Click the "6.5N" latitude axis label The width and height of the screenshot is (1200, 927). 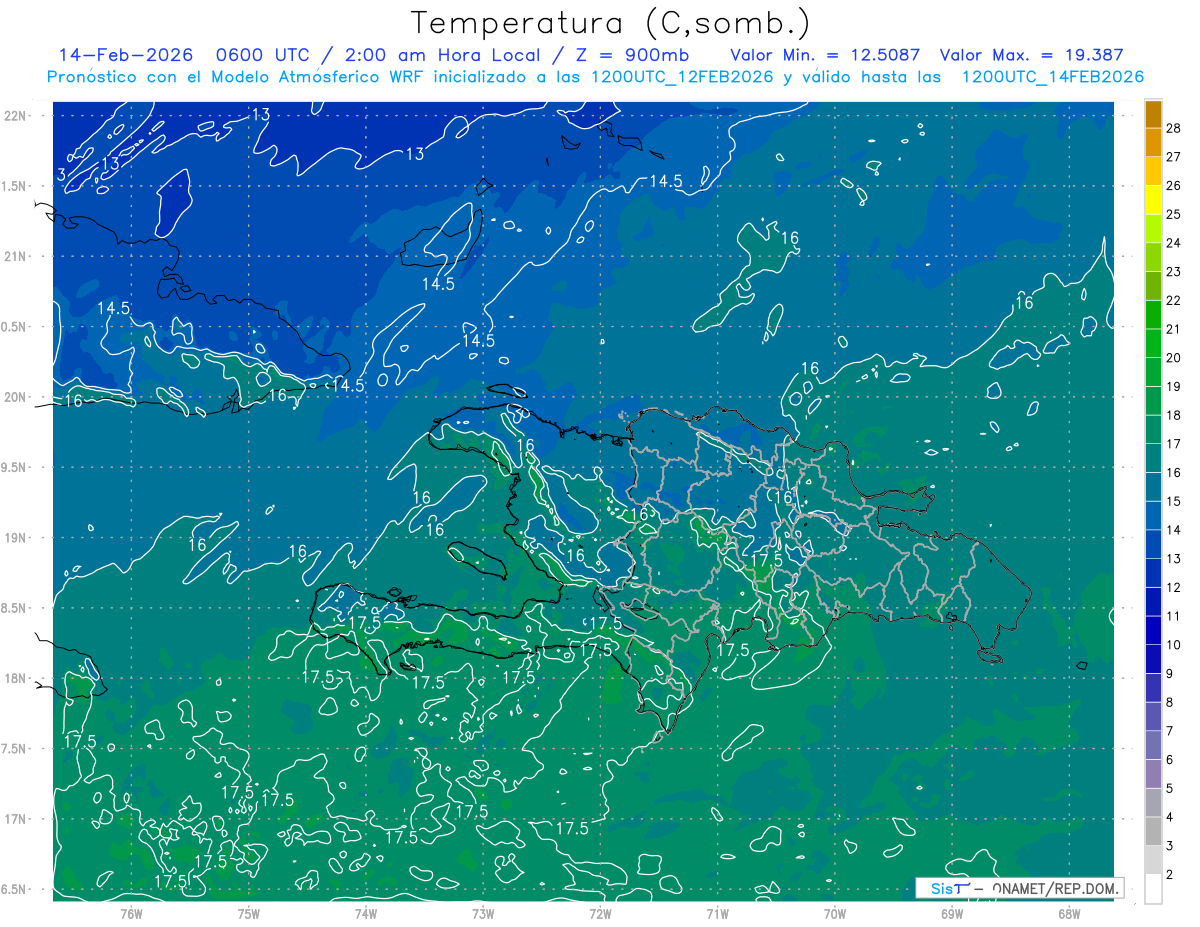[15, 889]
